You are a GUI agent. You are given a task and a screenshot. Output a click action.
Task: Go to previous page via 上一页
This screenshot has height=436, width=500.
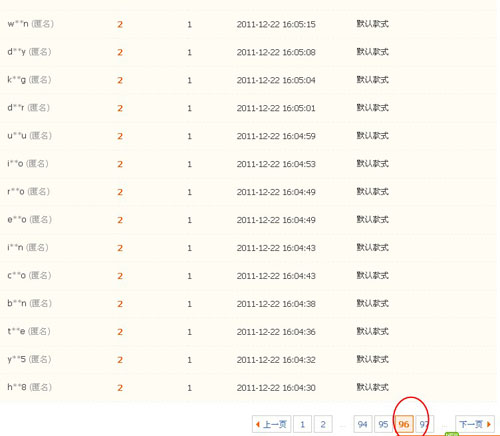271,424
